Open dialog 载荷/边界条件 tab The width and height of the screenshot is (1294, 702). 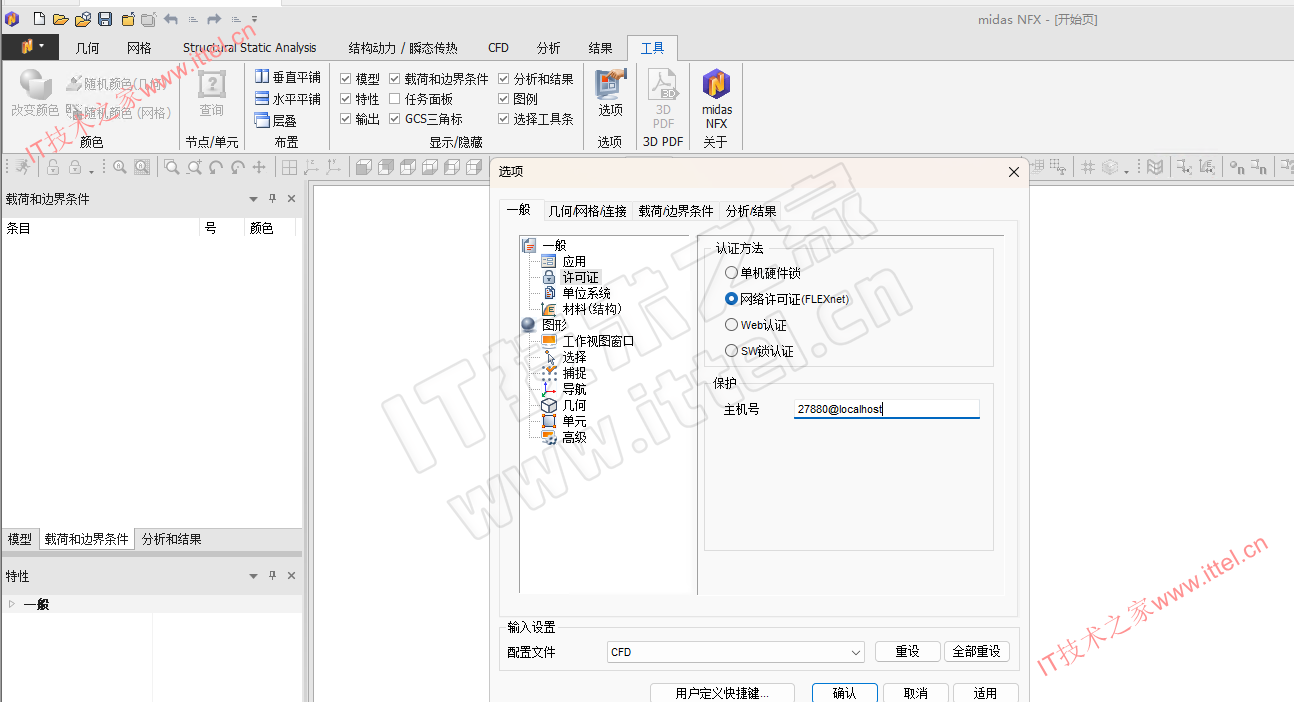click(x=676, y=211)
